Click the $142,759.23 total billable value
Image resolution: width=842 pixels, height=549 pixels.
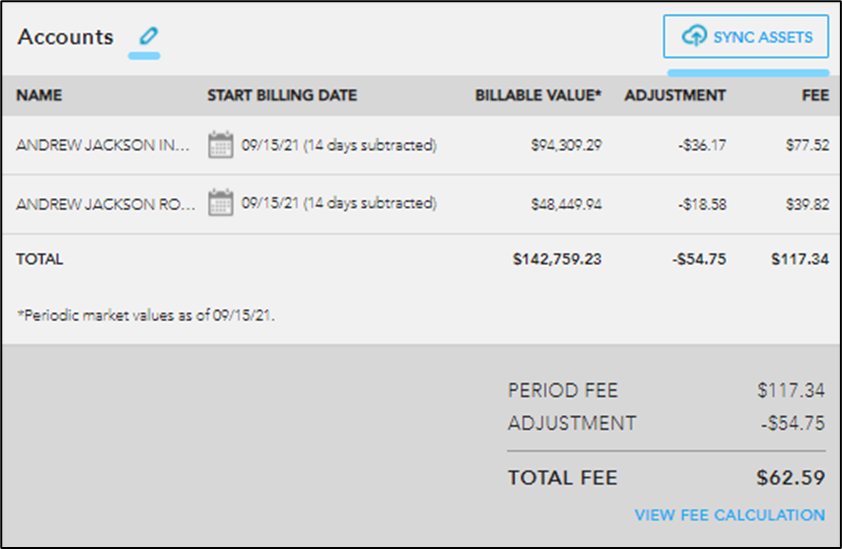click(x=557, y=259)
